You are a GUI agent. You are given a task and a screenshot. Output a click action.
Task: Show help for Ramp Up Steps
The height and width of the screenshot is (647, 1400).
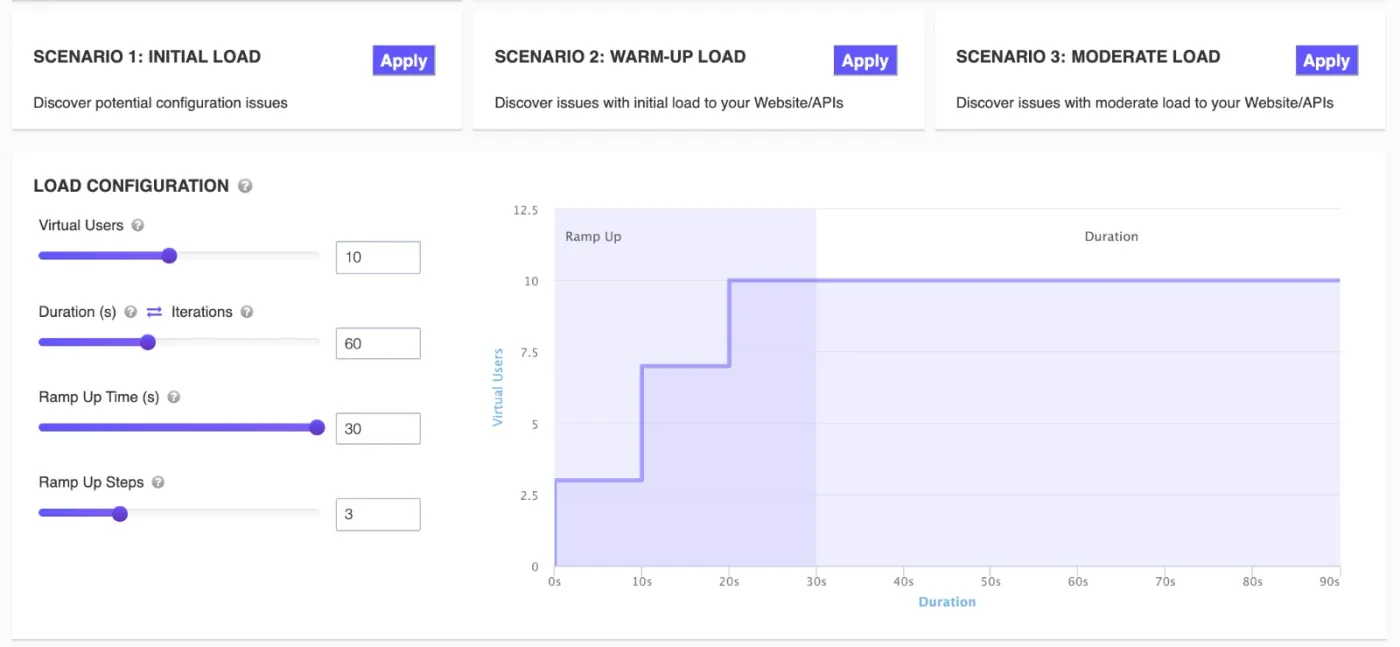pyautogui.click(x=158, y=482)
